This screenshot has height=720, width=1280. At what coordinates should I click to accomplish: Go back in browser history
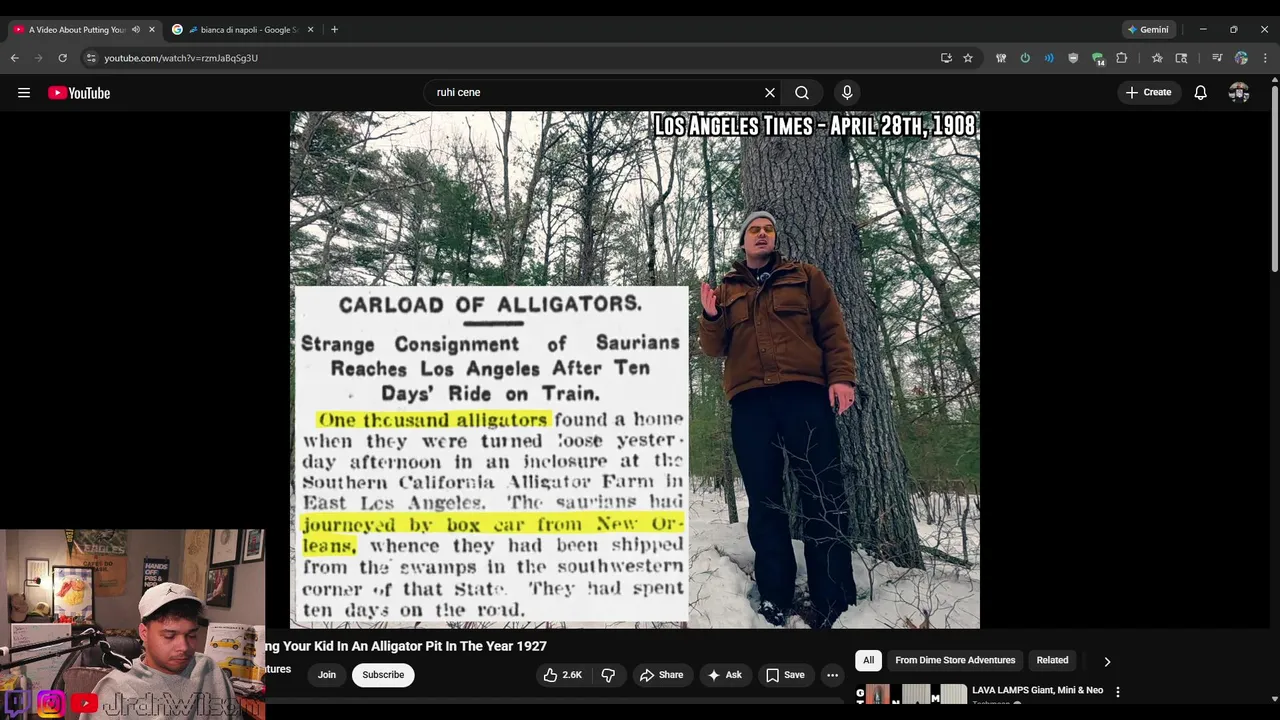pyautogui.click(x=14, y=58)
